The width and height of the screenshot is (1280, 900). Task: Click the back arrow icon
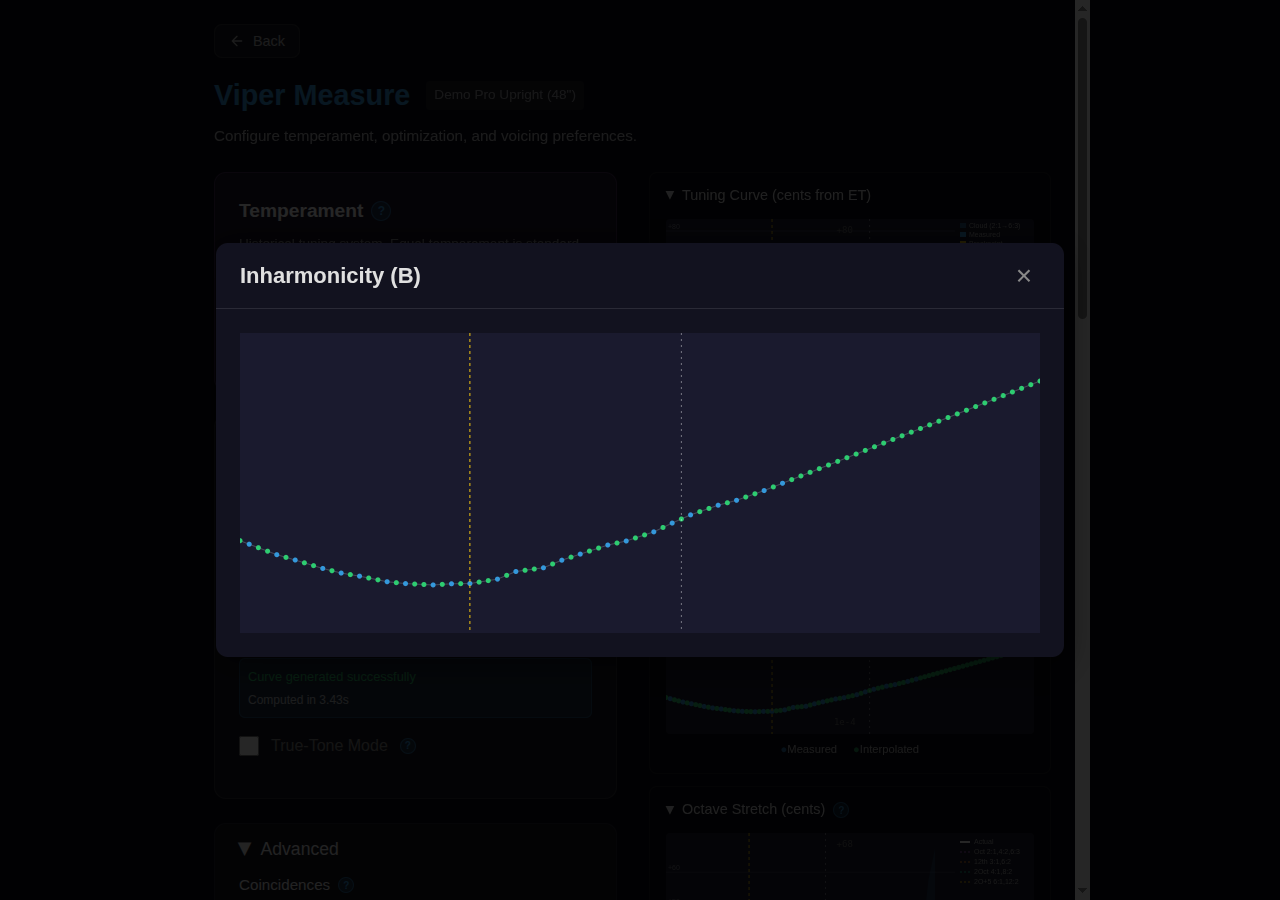[237, 41]
